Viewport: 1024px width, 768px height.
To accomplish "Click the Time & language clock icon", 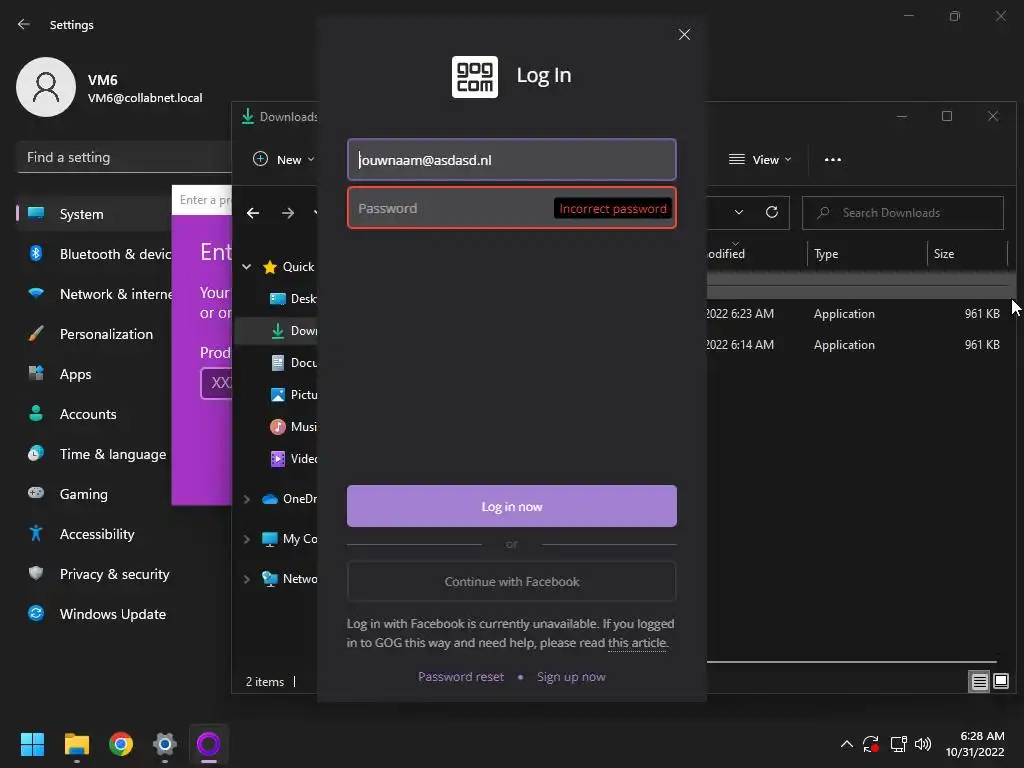I will click(x=36, y=454).
